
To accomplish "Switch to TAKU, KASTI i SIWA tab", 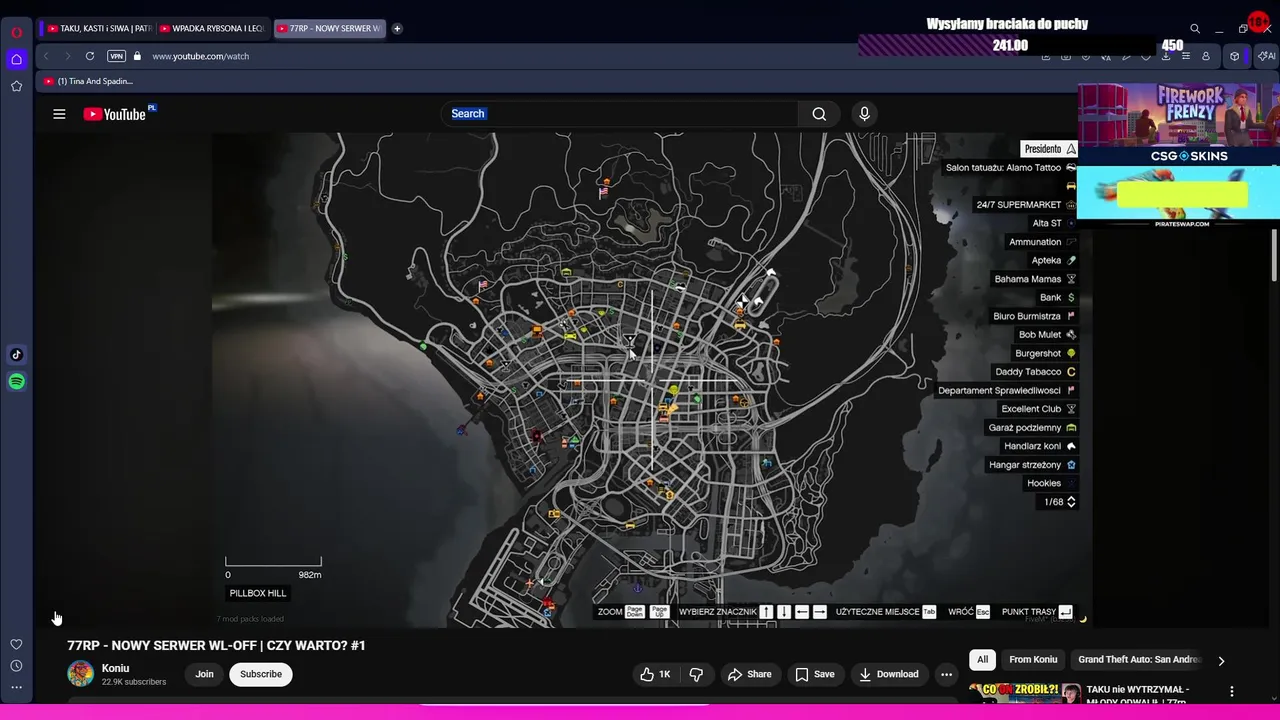I will tap(100, 28).
